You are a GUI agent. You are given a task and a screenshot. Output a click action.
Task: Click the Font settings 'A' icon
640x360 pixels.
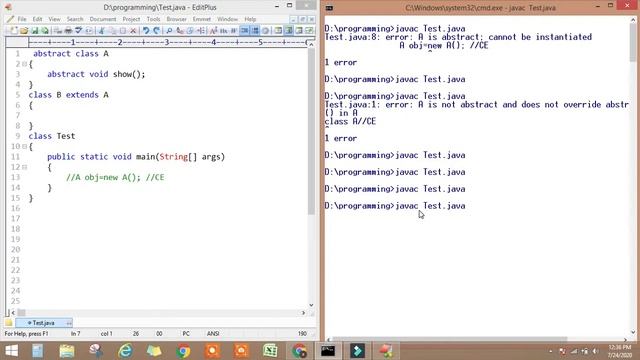[213, 31]
